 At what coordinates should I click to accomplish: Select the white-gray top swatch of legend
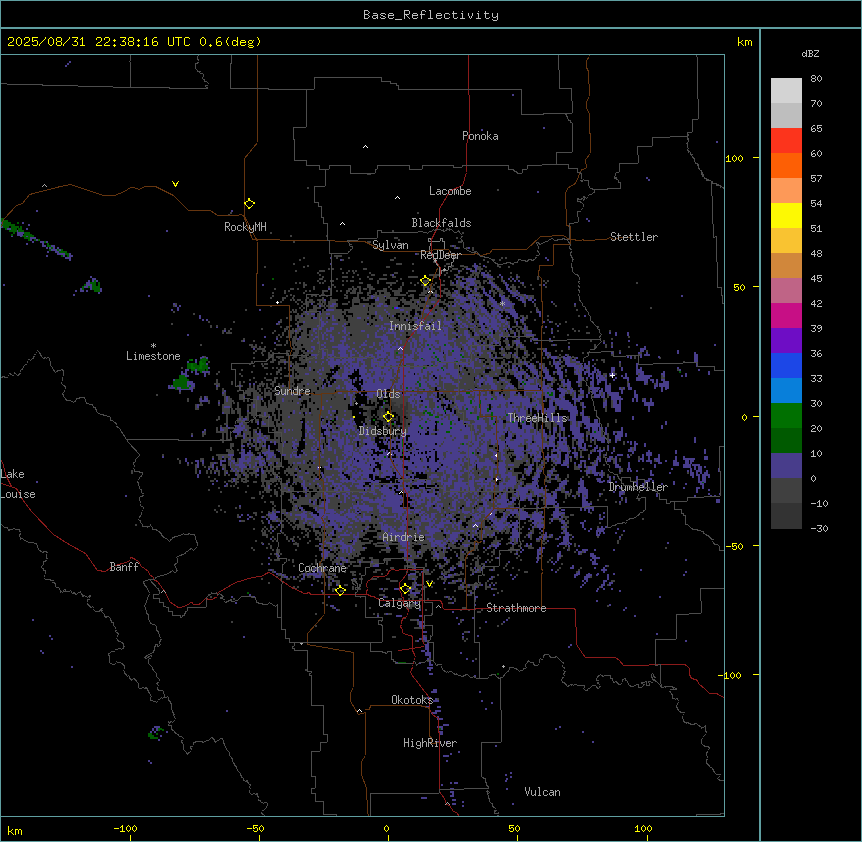[x=786, y=90]
